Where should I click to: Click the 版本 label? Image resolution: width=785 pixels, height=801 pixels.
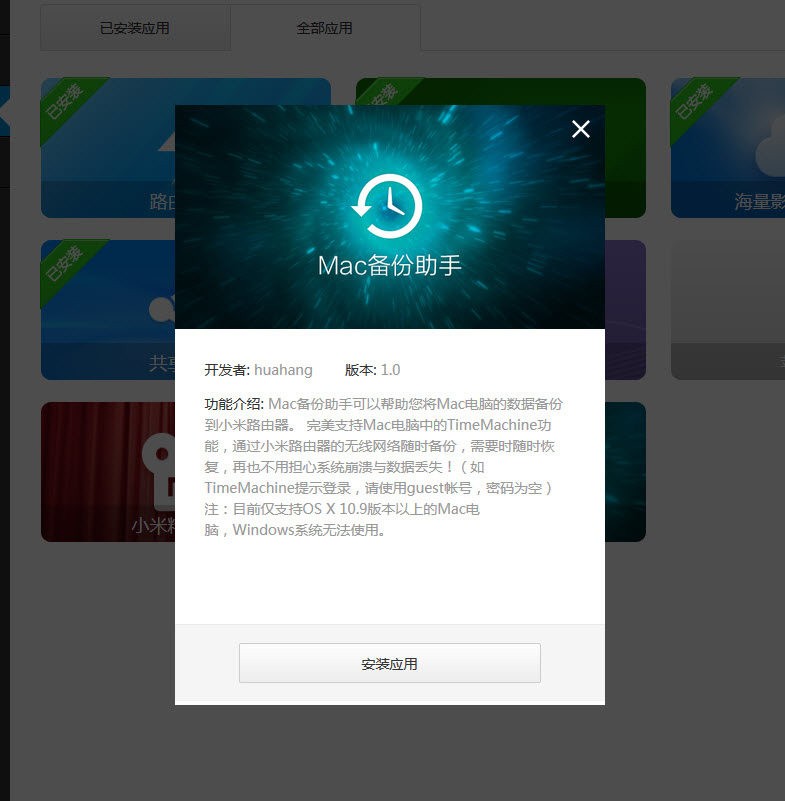[x=361, y=370]
